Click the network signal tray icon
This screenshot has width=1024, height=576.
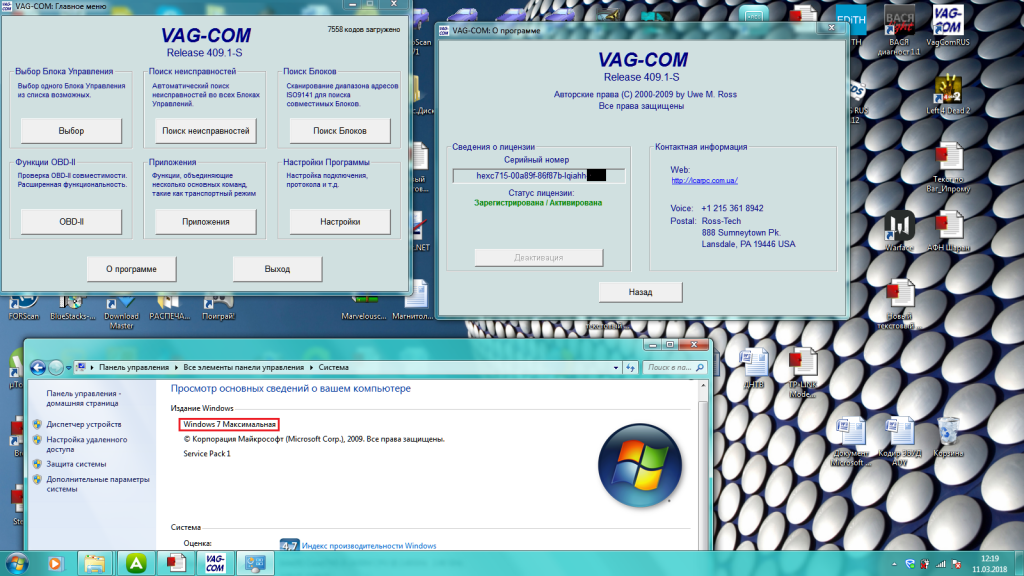tap(939, 562)
